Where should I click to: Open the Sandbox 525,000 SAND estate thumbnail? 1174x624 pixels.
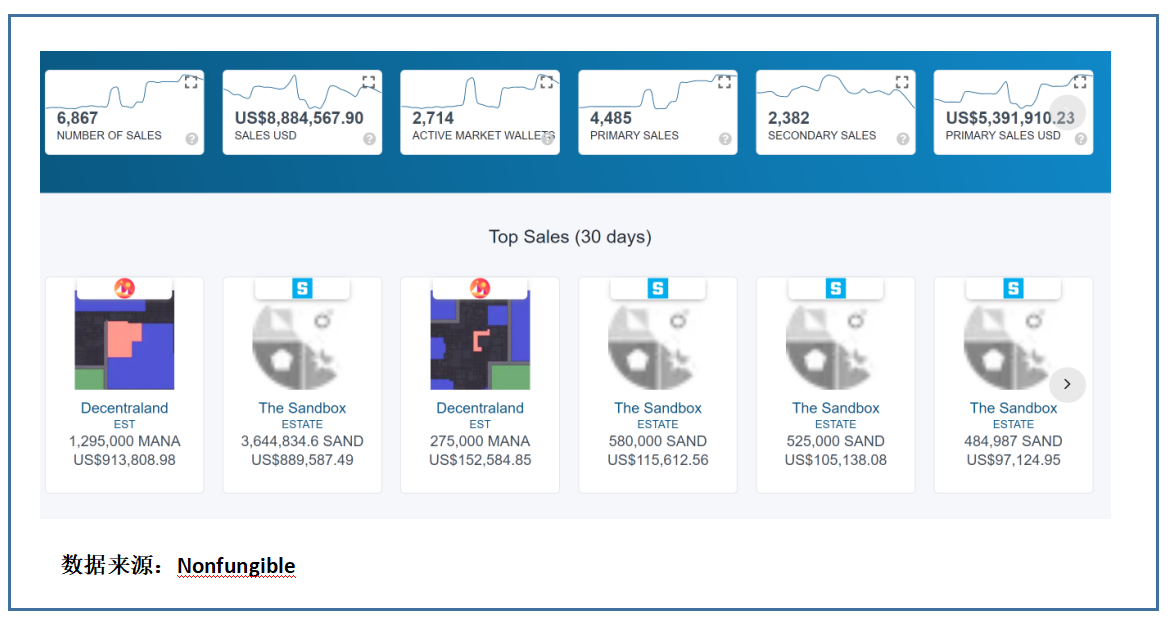(x=836, y=346)
